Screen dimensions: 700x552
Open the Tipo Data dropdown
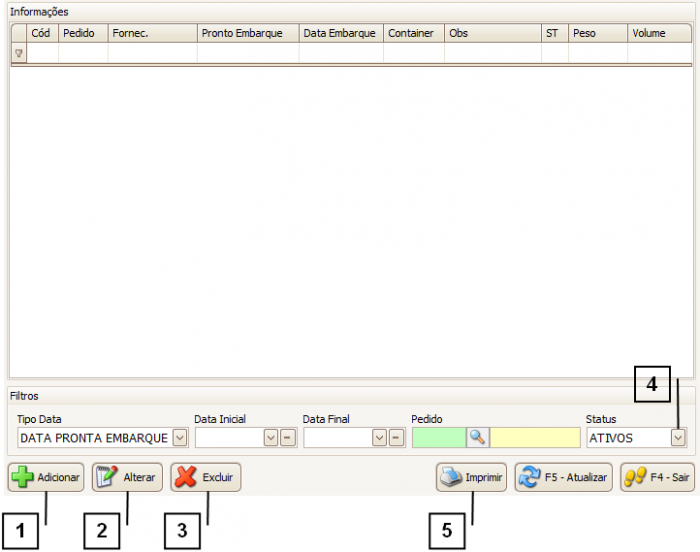point(179,437)
